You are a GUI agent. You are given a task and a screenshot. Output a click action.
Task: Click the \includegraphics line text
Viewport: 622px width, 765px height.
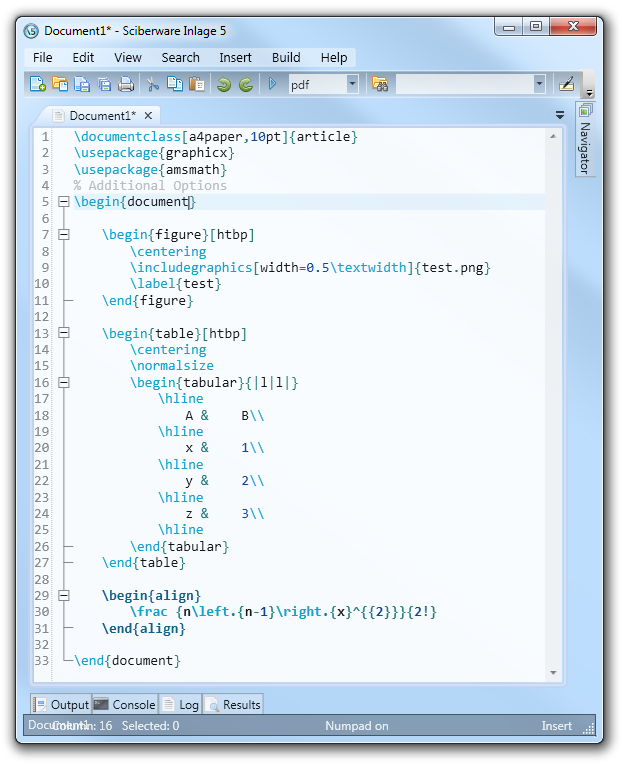tap(310, 267)
